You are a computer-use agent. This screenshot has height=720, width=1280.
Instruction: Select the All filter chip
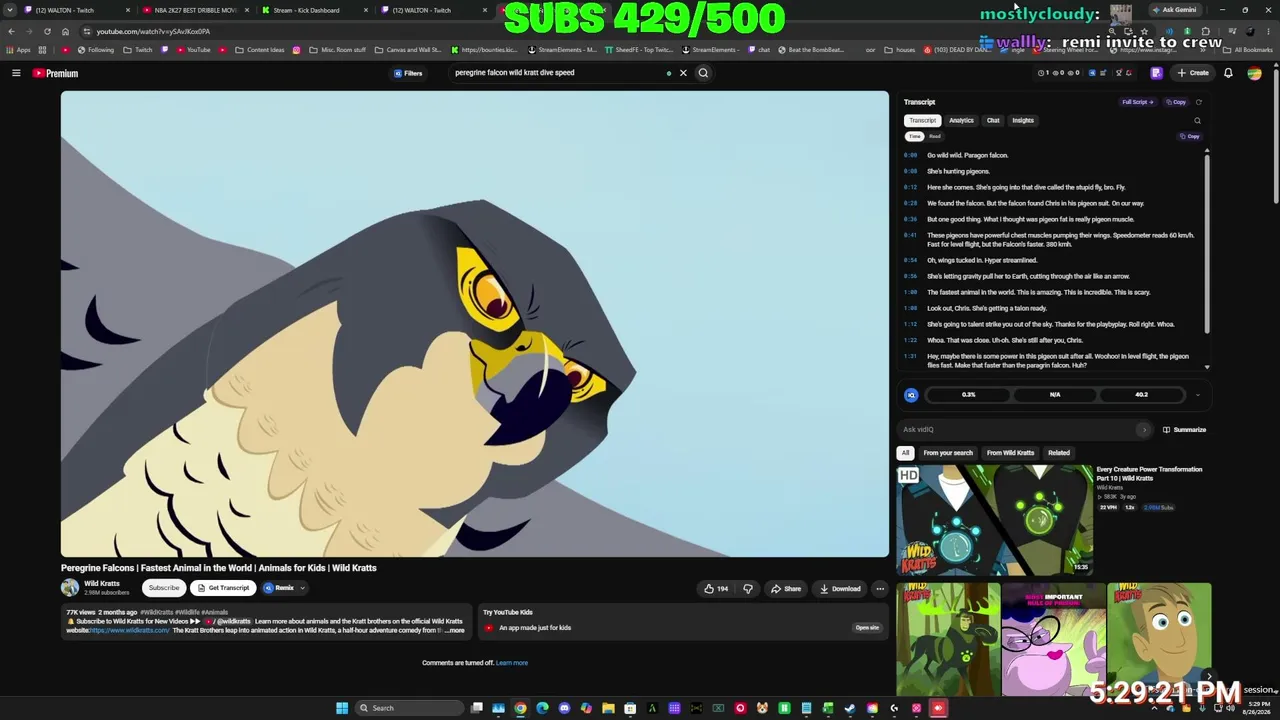pyautogui.click(x=905, y=453)
